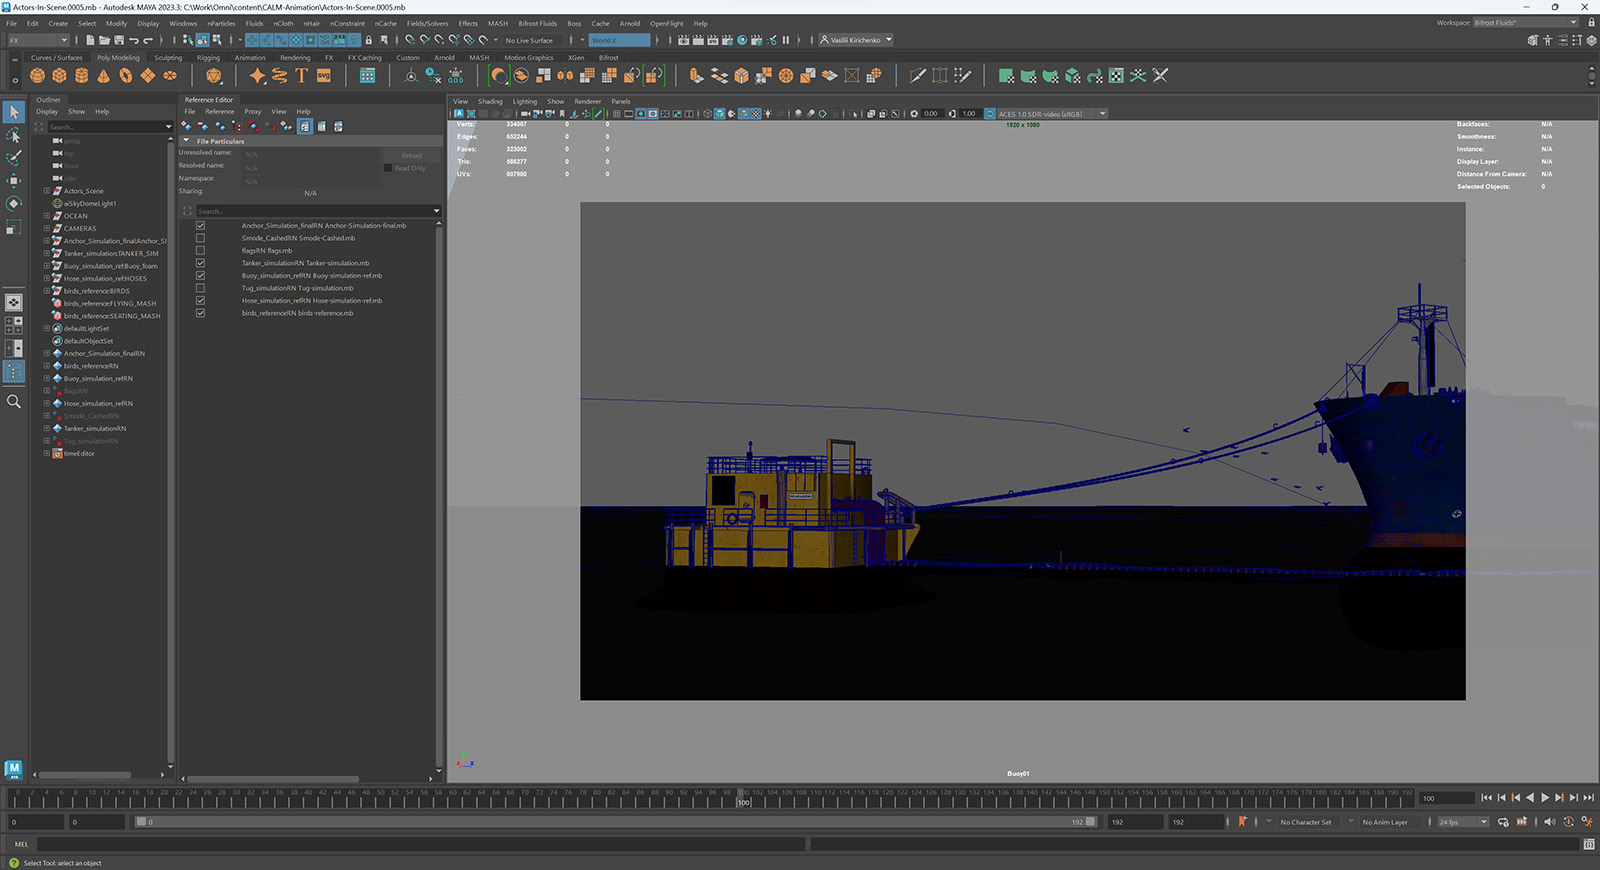Toggle the Read Only checkbox

coord(388,168)
